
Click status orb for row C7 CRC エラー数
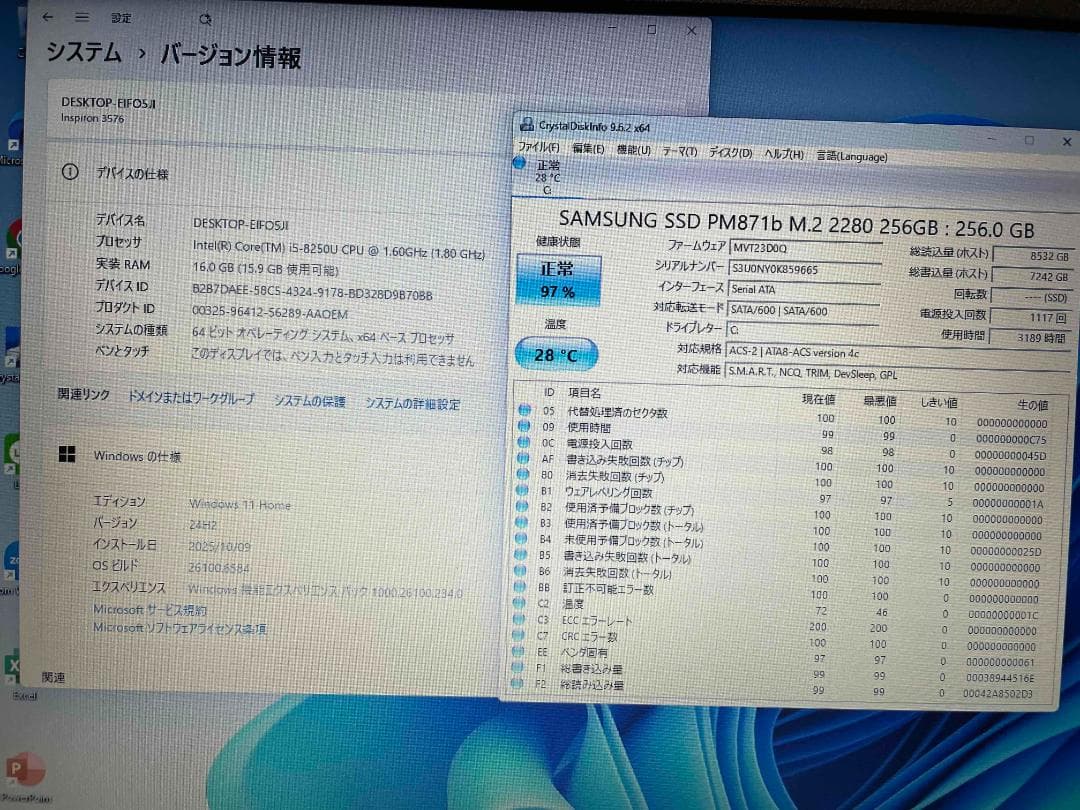pos(519,635)
